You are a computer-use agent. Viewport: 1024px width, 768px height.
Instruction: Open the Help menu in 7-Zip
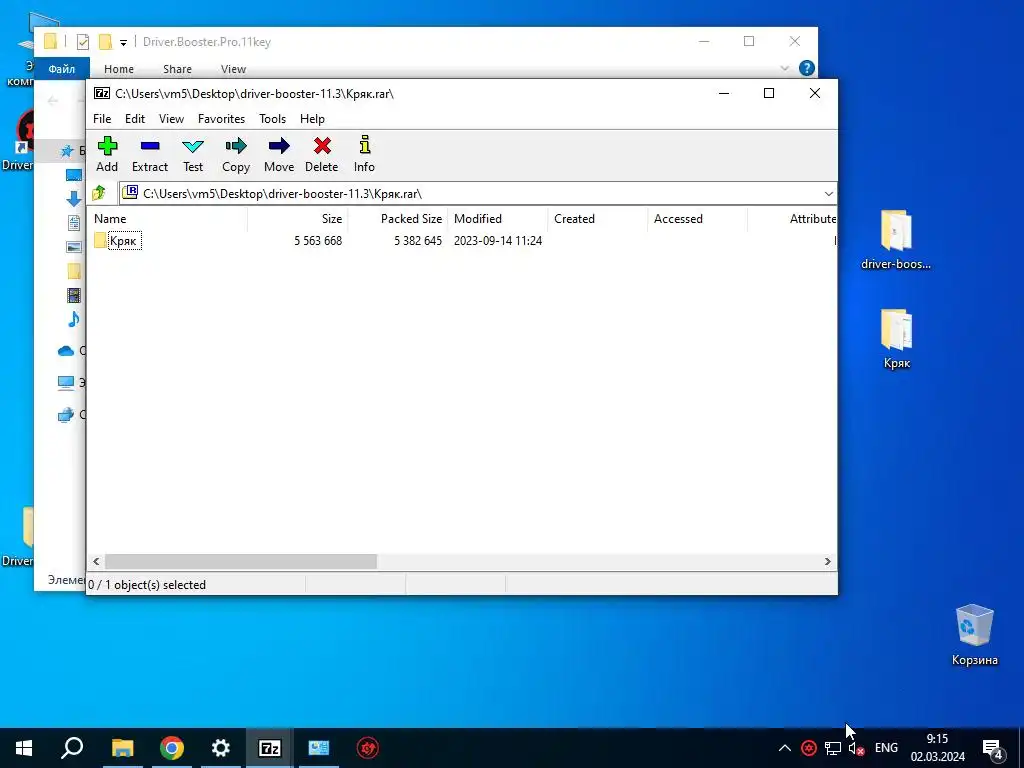pos(312,119)
